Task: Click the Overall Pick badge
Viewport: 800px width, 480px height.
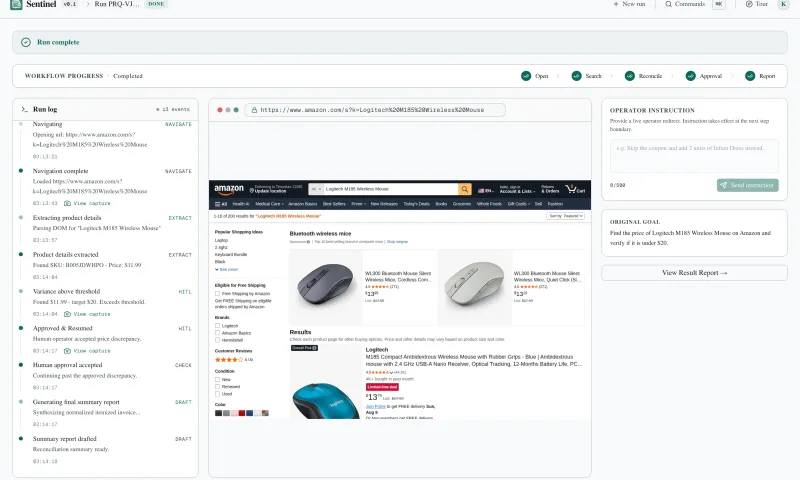Action: coord(305,348)
